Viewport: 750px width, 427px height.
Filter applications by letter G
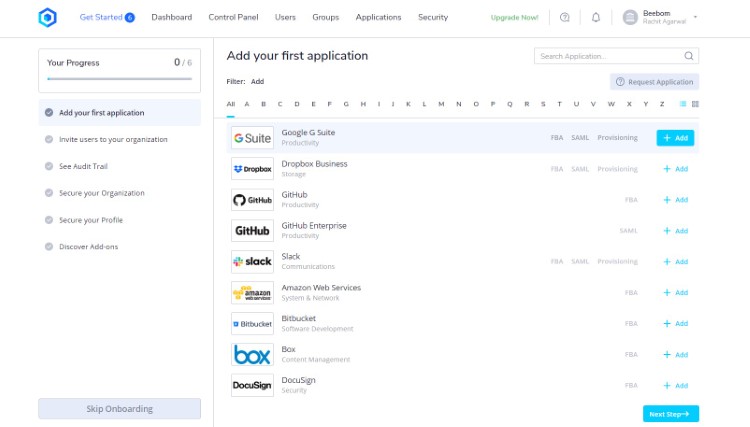pyautogui.click(x=346, y=104)
